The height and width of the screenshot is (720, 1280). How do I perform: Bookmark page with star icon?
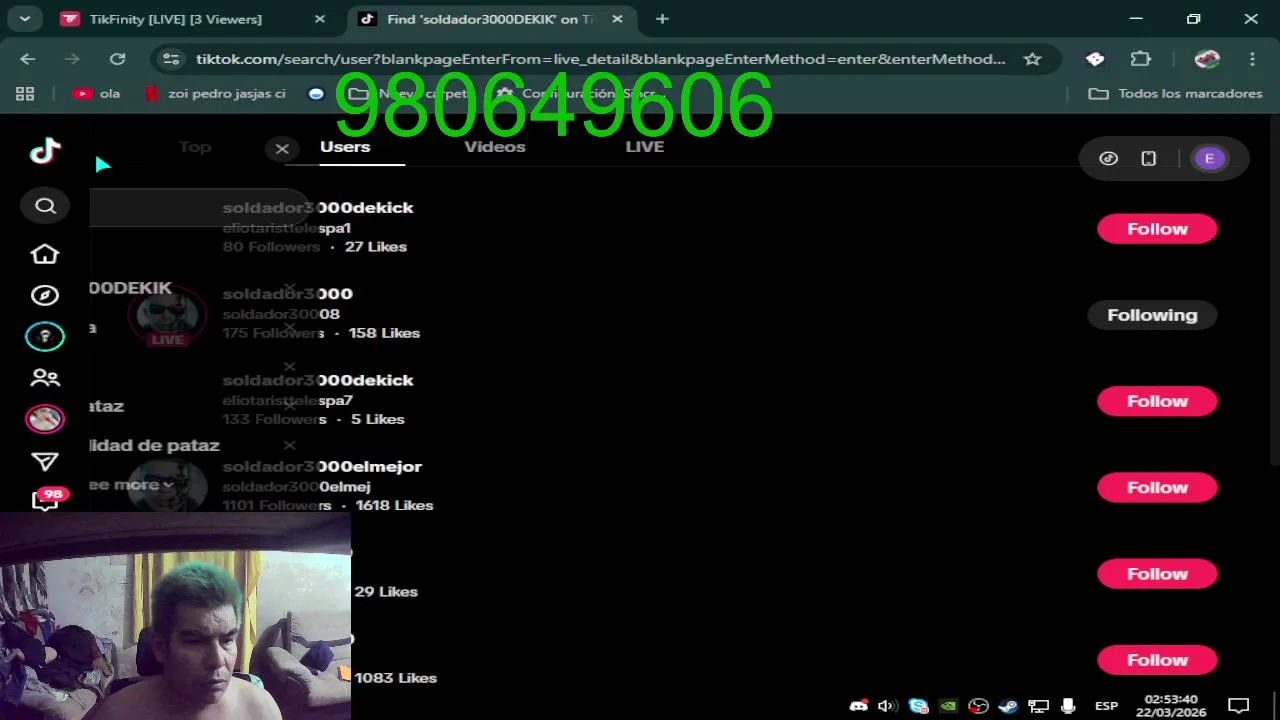tap(1033, 59)
